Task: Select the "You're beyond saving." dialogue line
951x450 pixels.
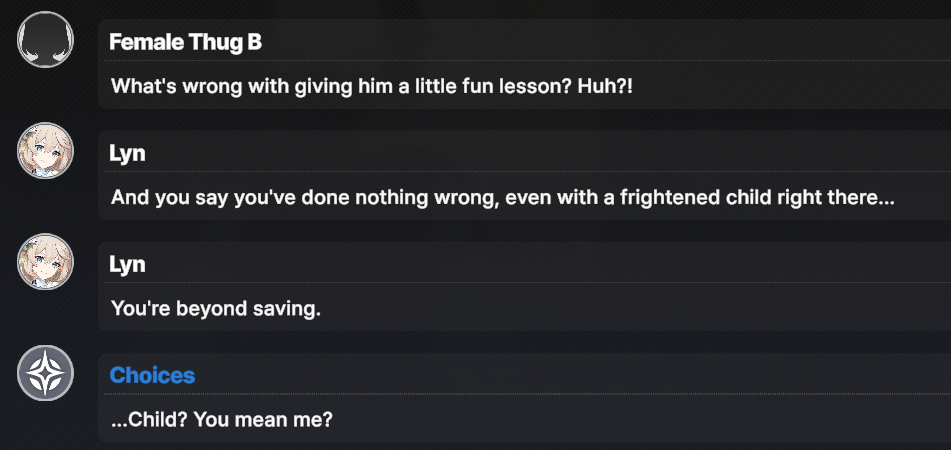Action: point(215,308)
